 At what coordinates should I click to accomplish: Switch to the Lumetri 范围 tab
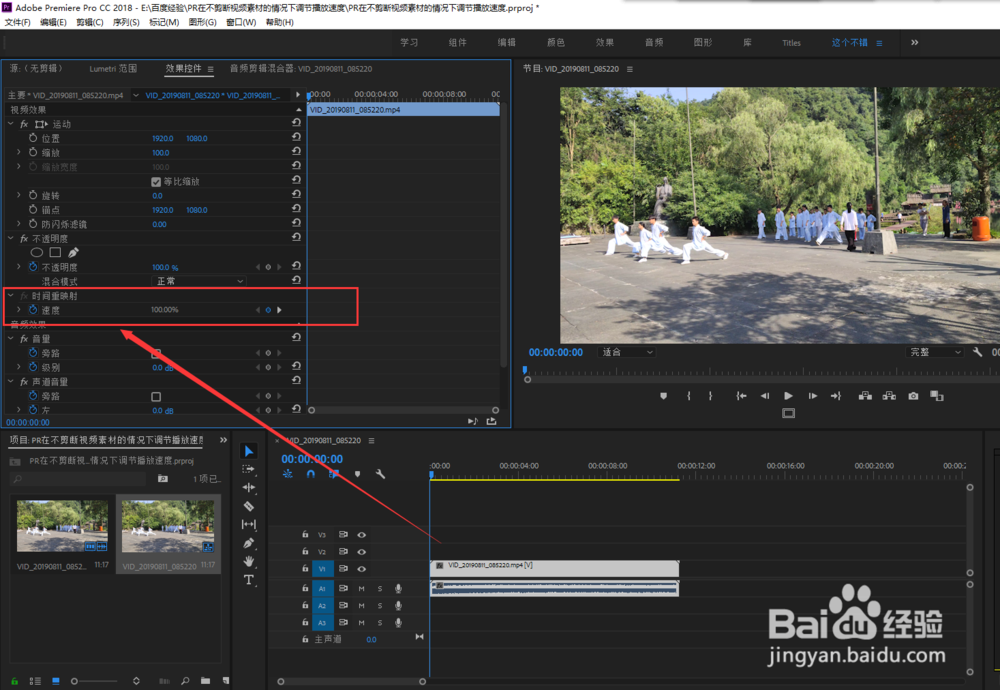pyautogui.click(x=113, y=69)
